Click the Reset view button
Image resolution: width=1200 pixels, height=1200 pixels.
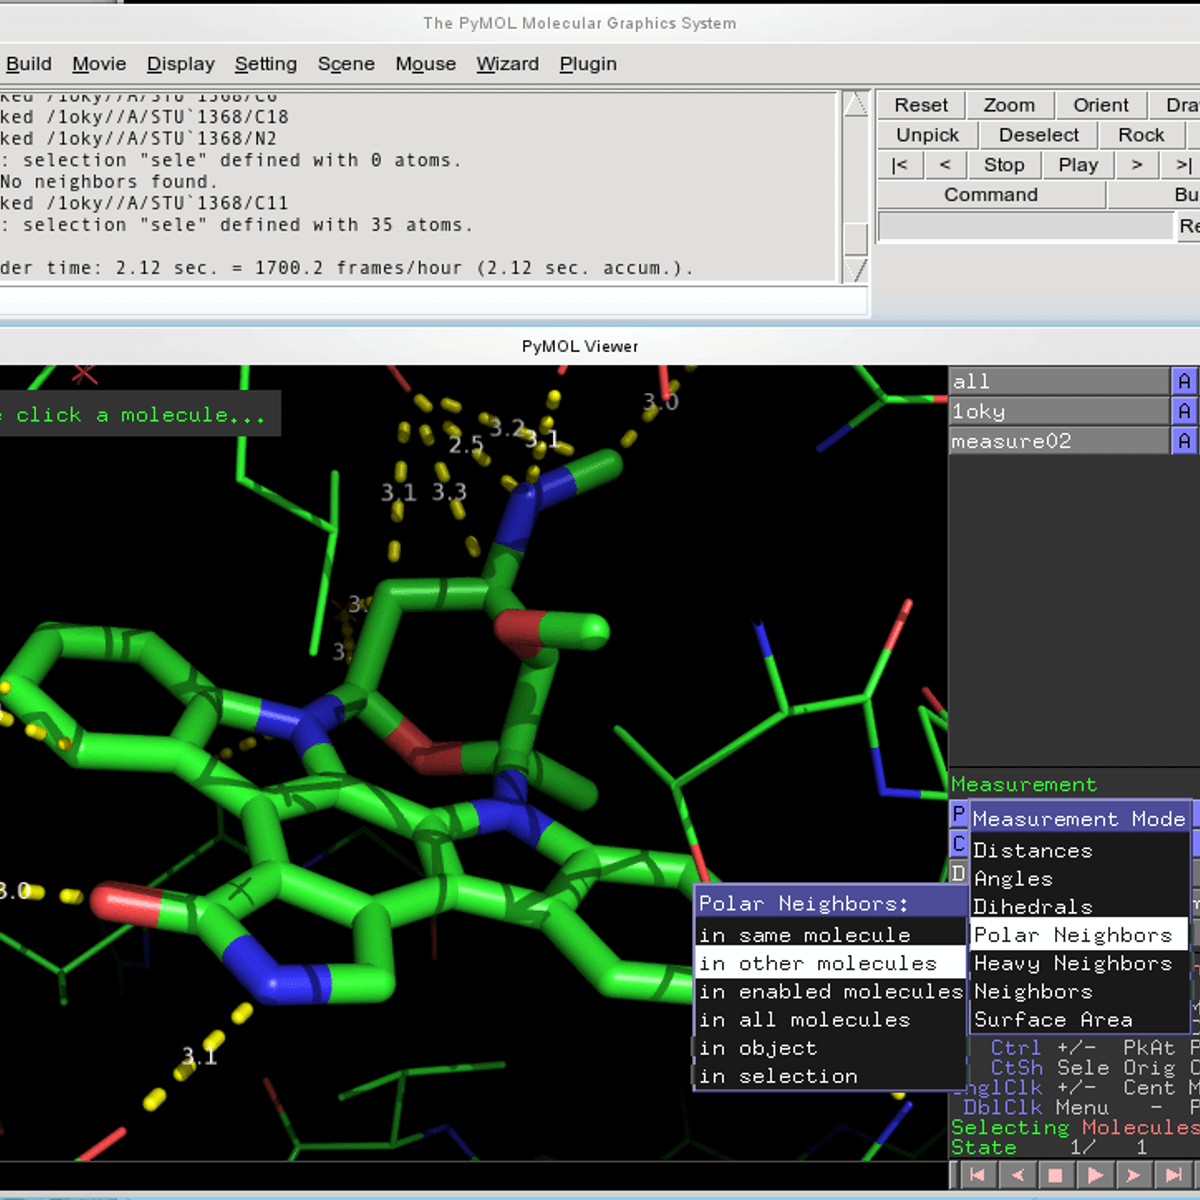921,105
